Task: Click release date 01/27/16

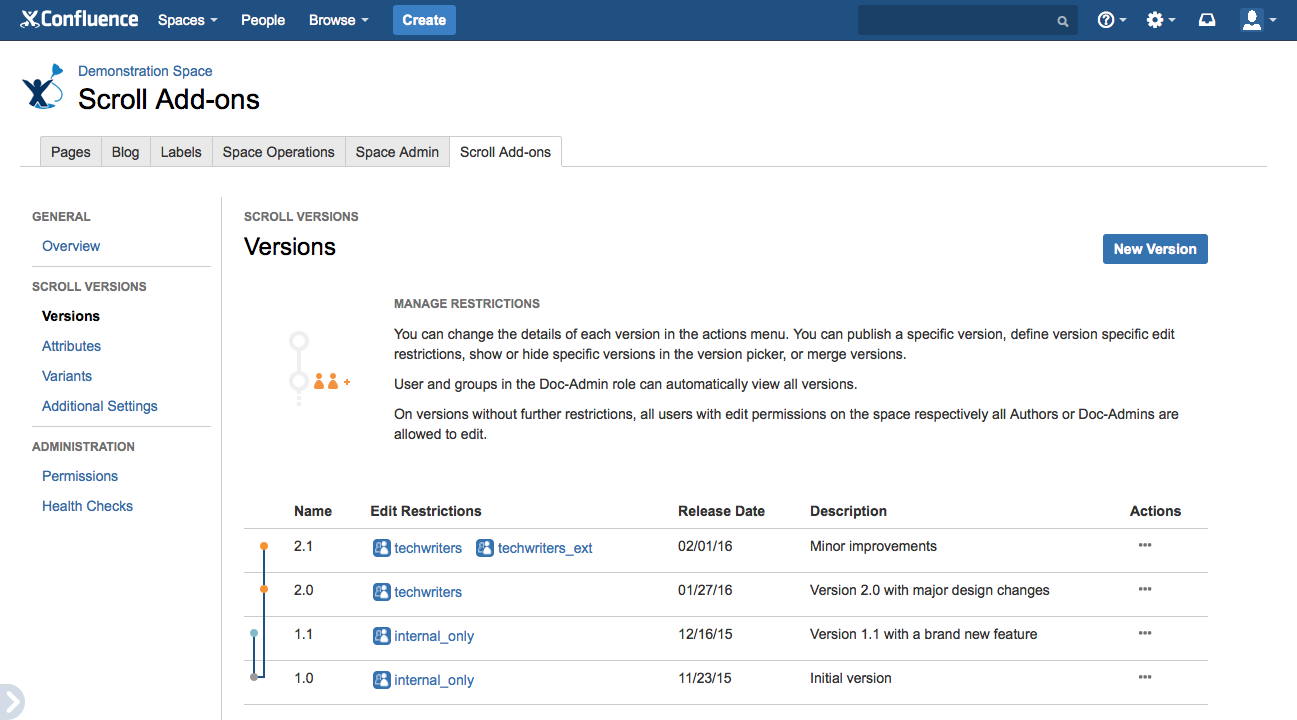Action: (x=705, y=590)
